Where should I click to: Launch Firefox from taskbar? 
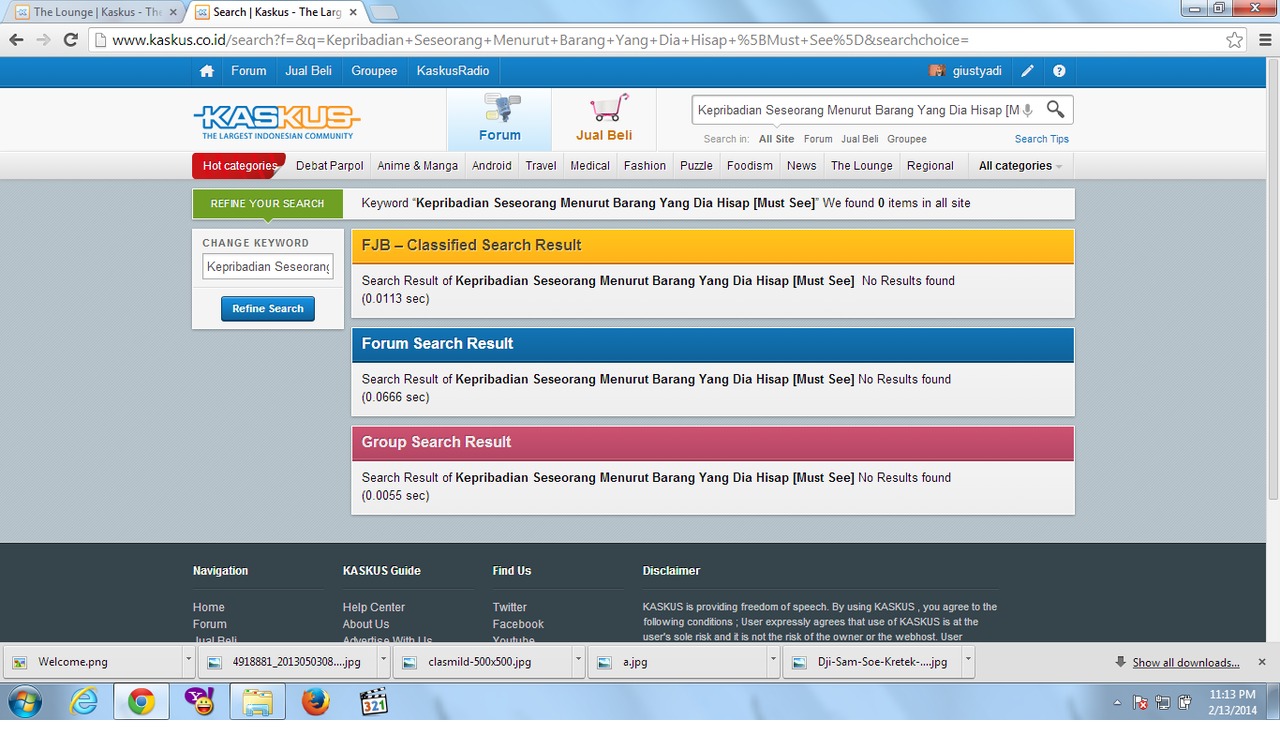(x=315, y=703)
